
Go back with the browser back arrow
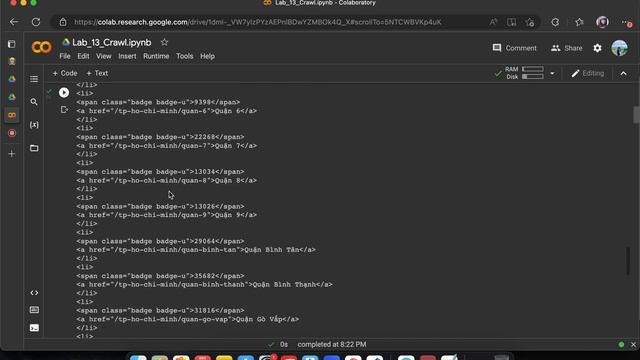(14, 22)
